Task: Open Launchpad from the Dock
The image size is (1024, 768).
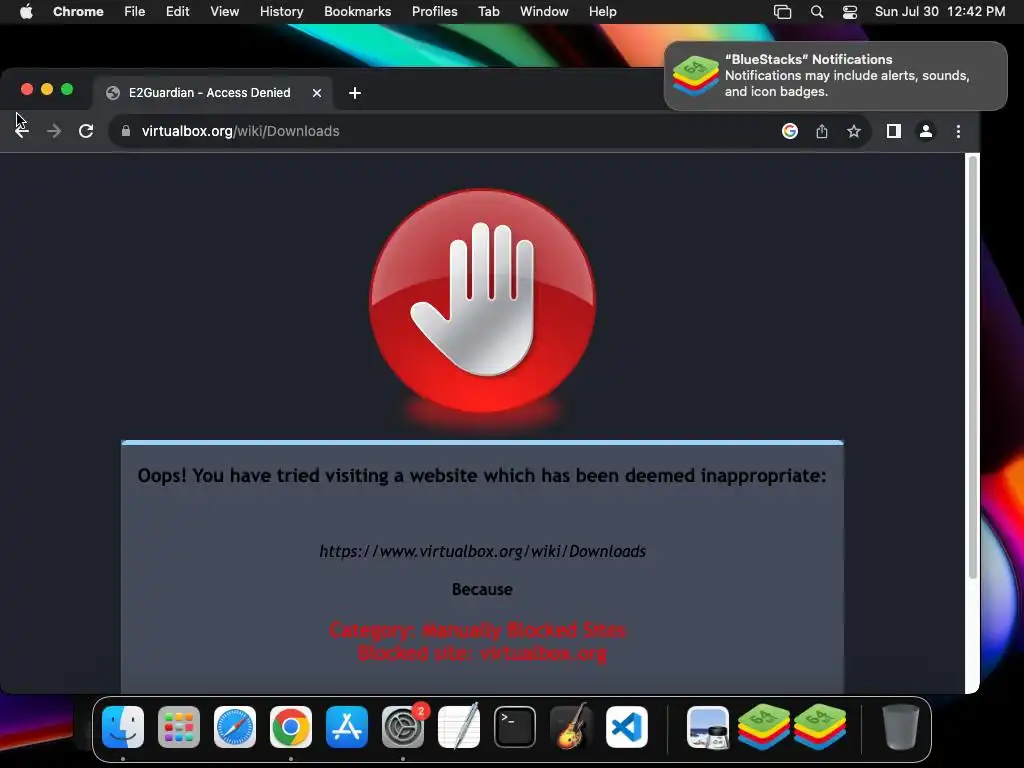Action: tap(179, 727)
